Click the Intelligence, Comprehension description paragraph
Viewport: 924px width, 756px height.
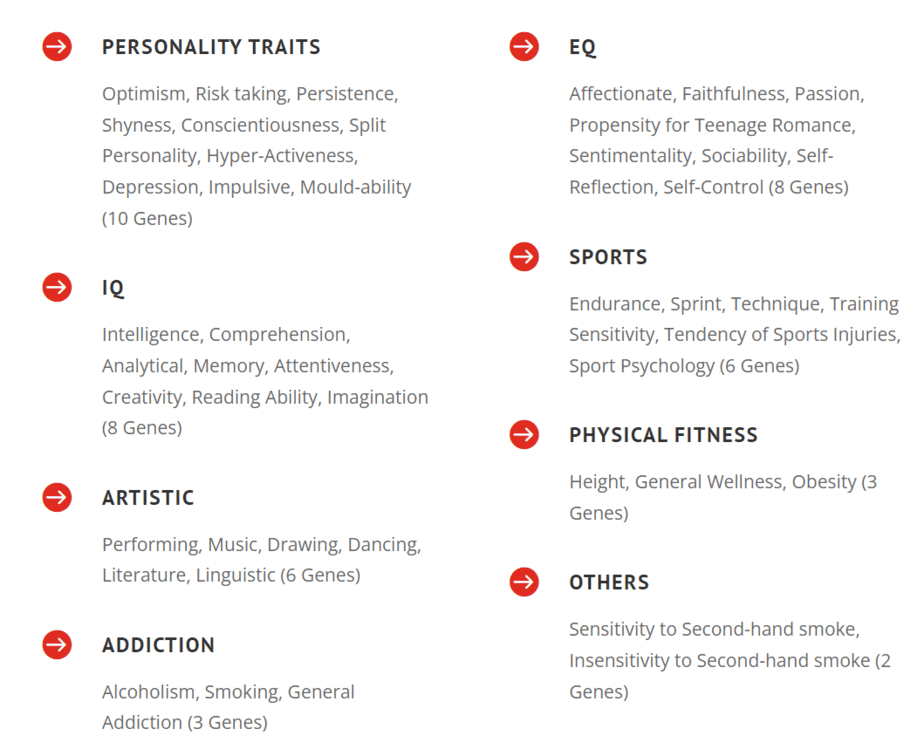[264, 381]
